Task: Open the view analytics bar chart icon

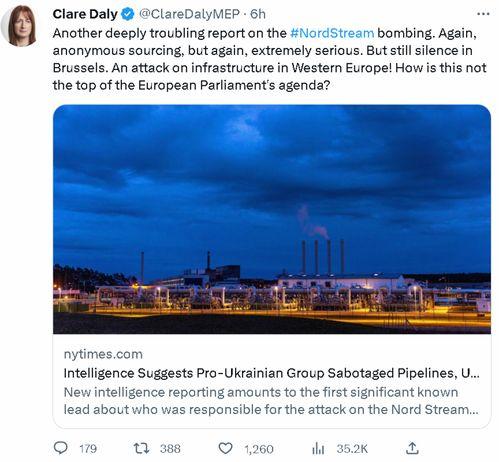Action: 318,448
